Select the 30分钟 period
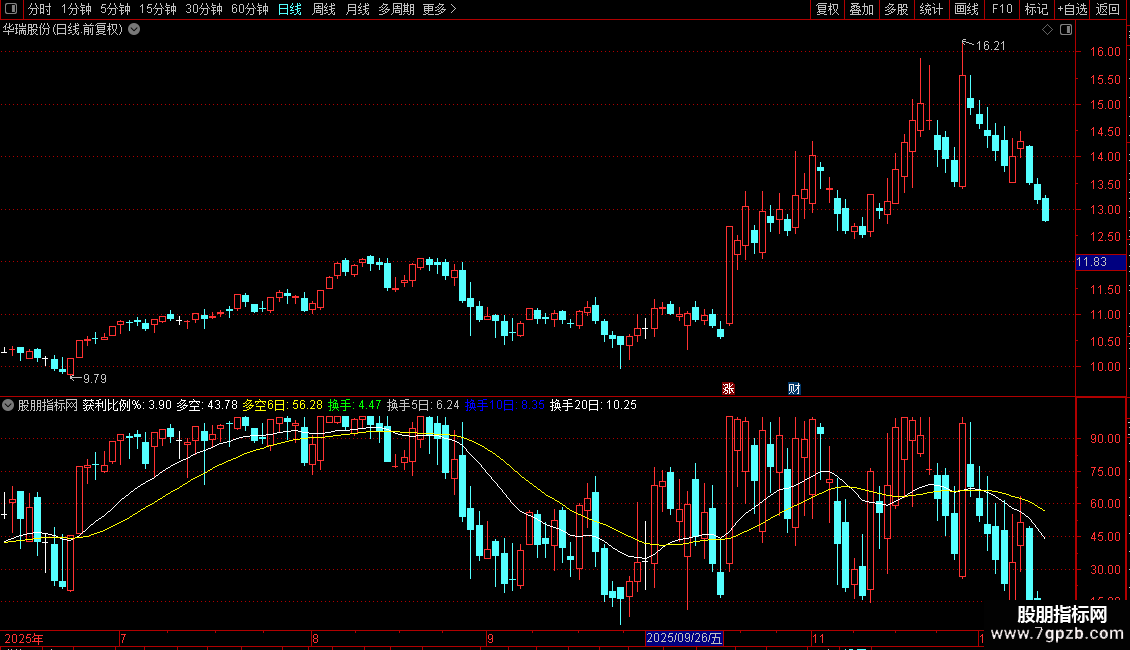1130x650 pixels. pyautogui.click(x=204, y=9)
